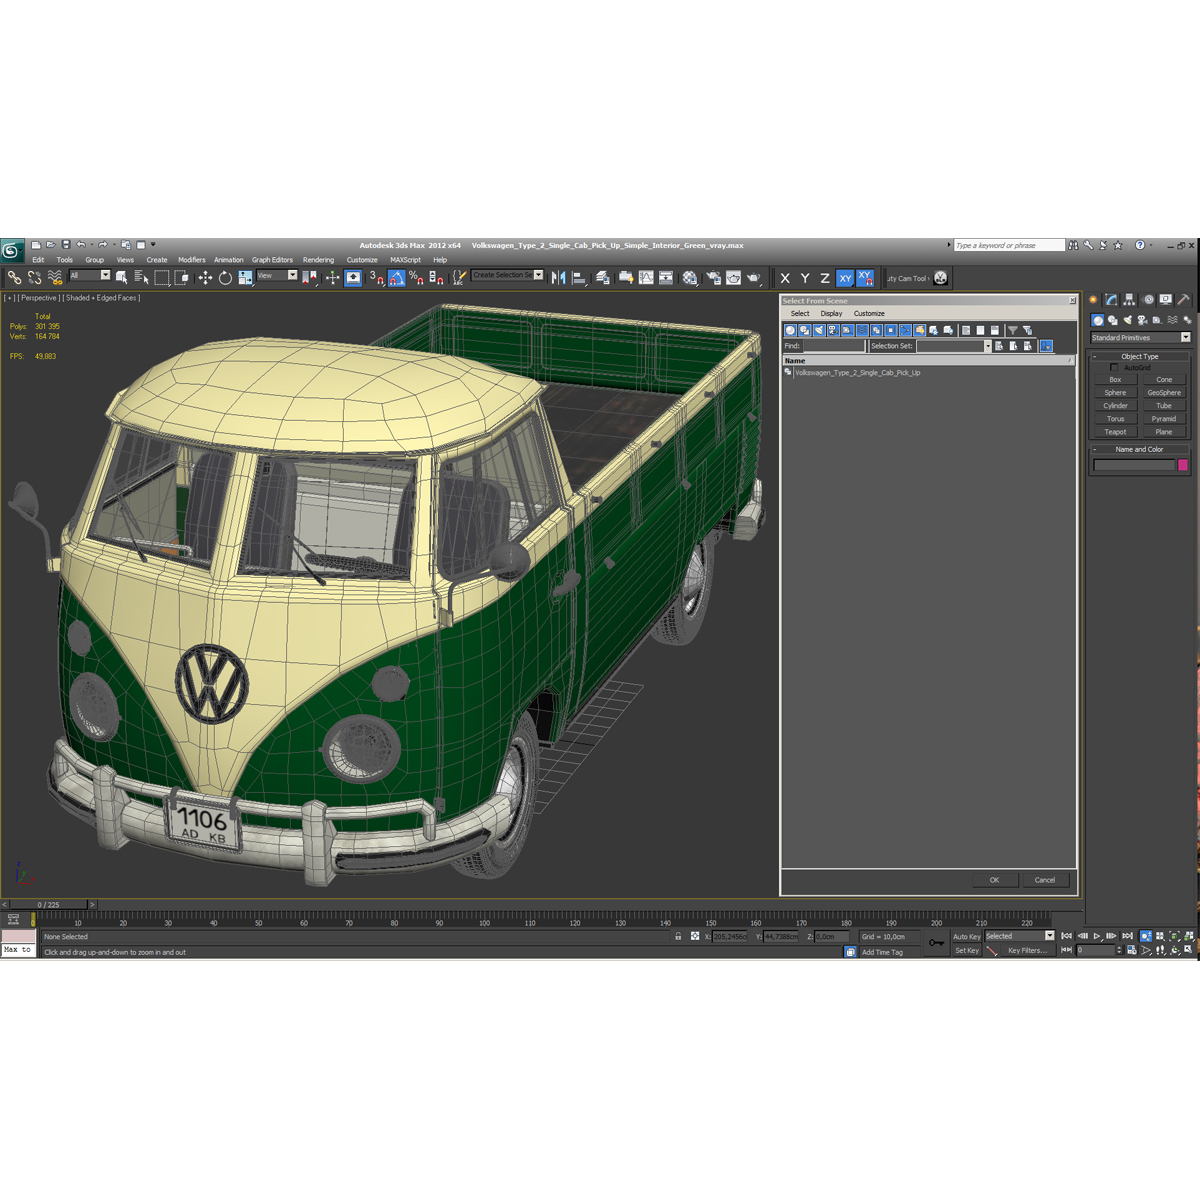Image resolution: width=1200 pixels, height=1200 pixels.
Task: Toggle the Angle Snap button
Action: 397,277
